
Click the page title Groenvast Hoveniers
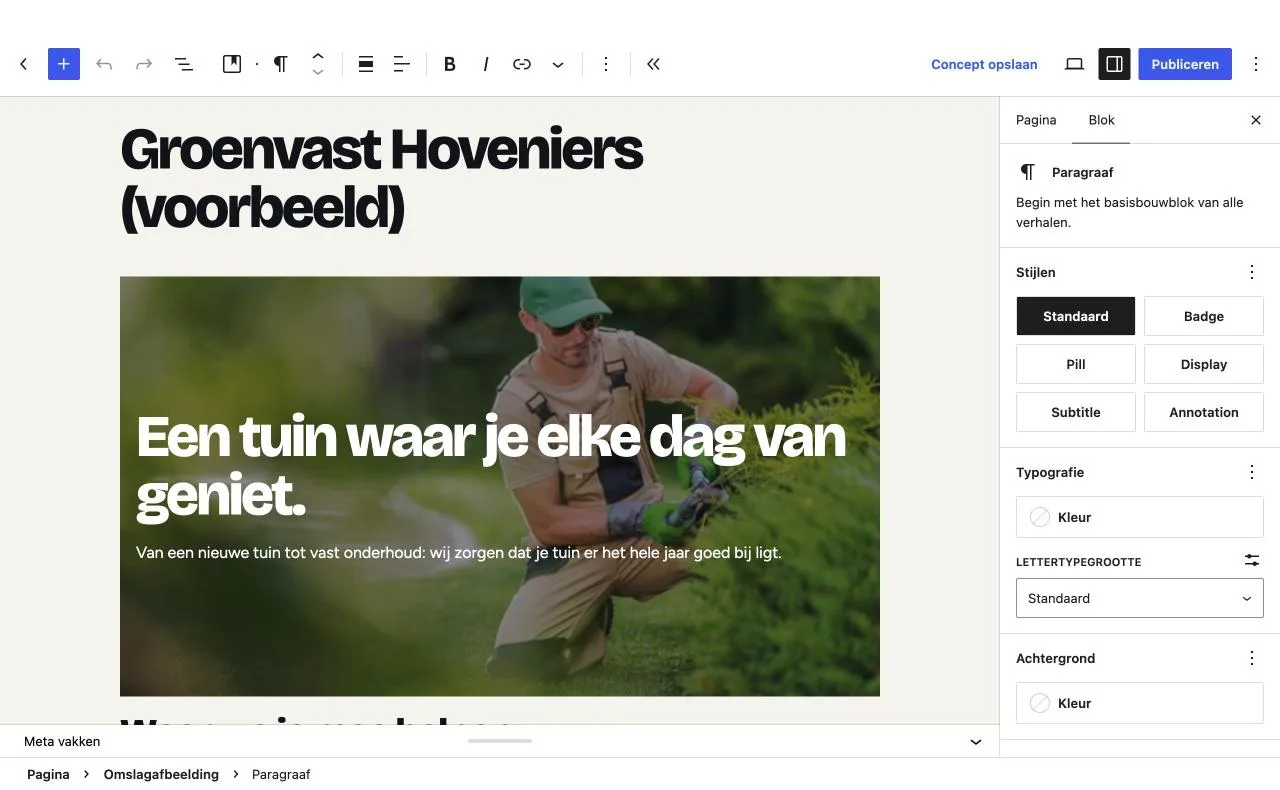click(382, 179)
